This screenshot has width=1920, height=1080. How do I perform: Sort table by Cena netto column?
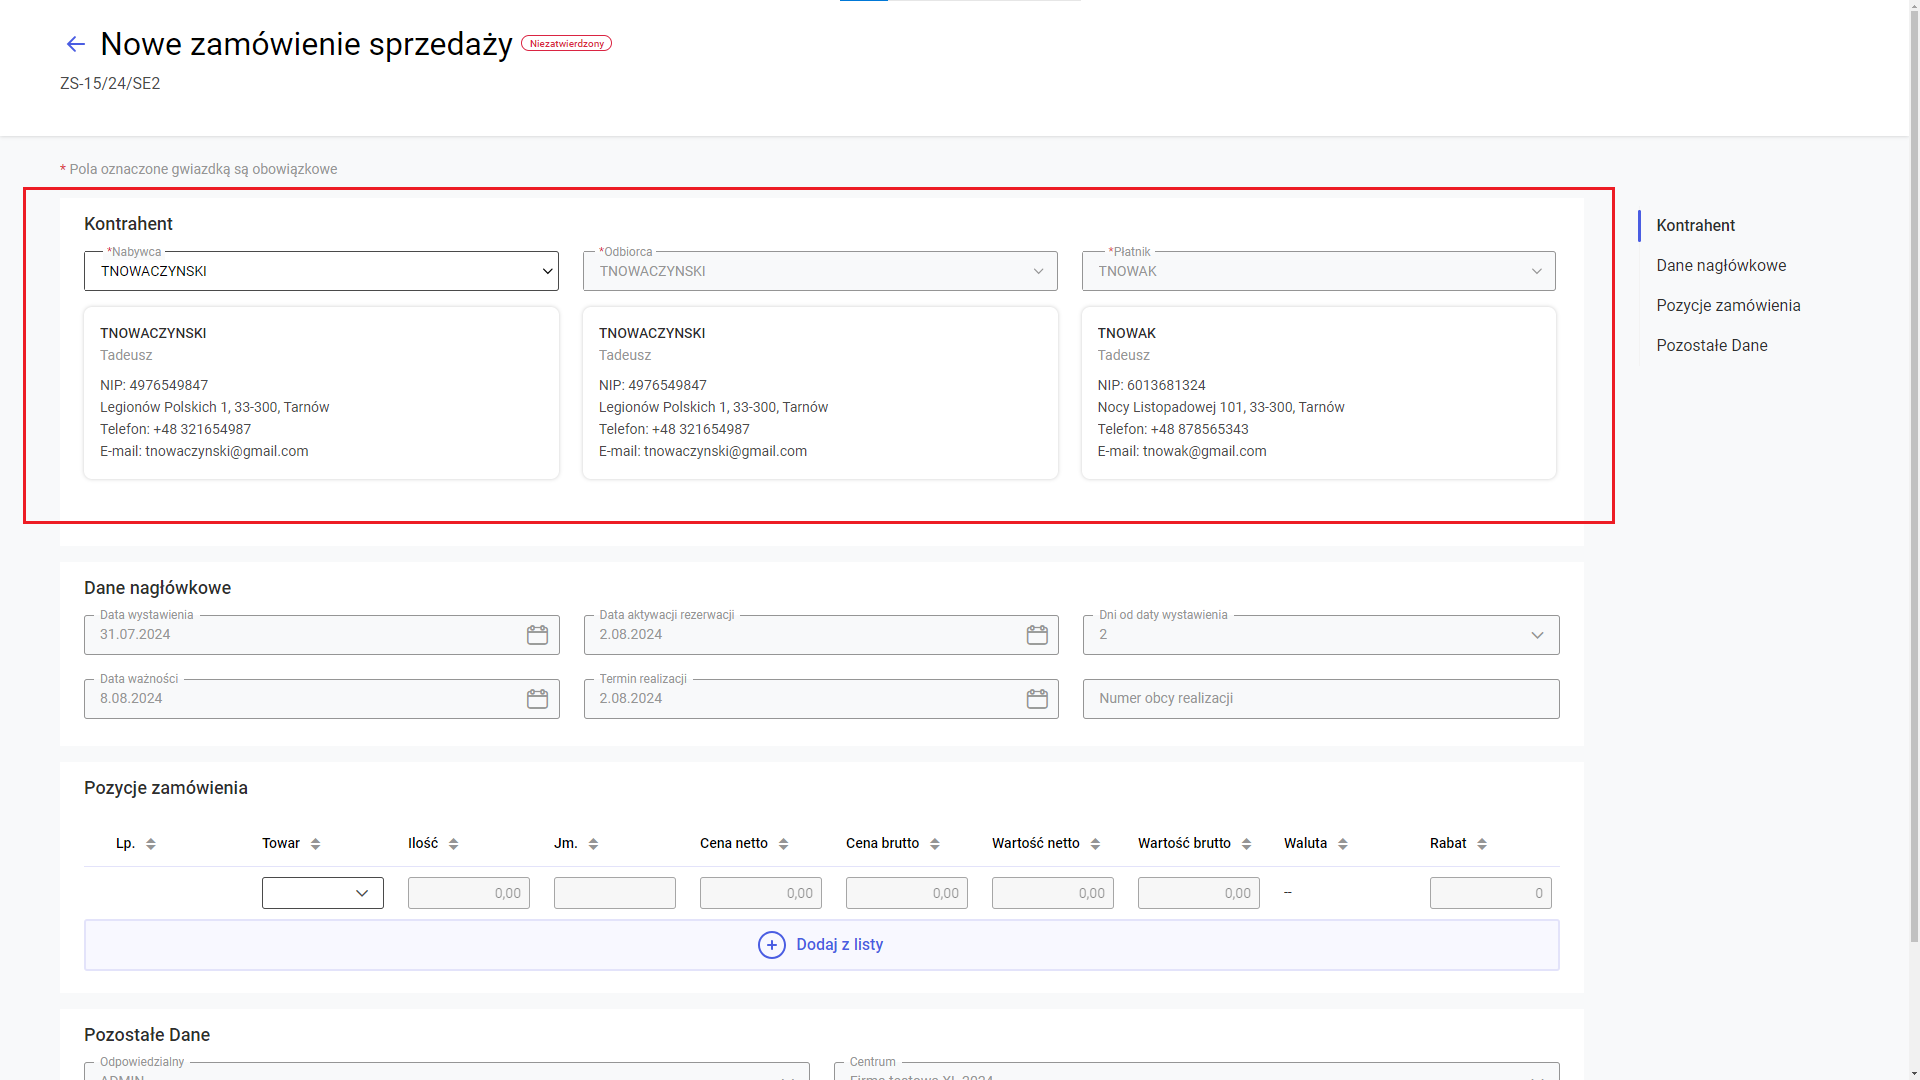point(783,844)
